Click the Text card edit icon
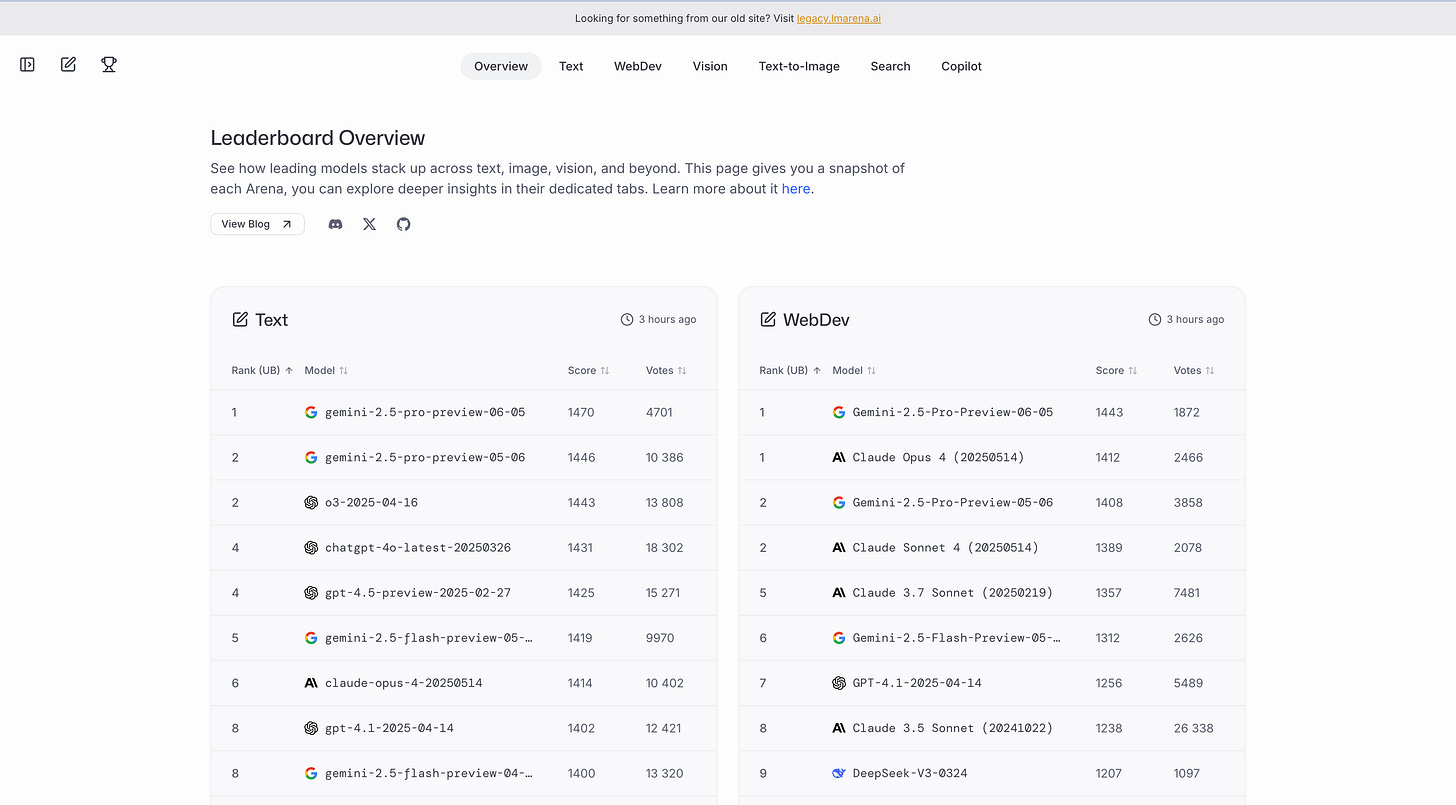This screenshot has width=1456, height=805. [240, 320]
